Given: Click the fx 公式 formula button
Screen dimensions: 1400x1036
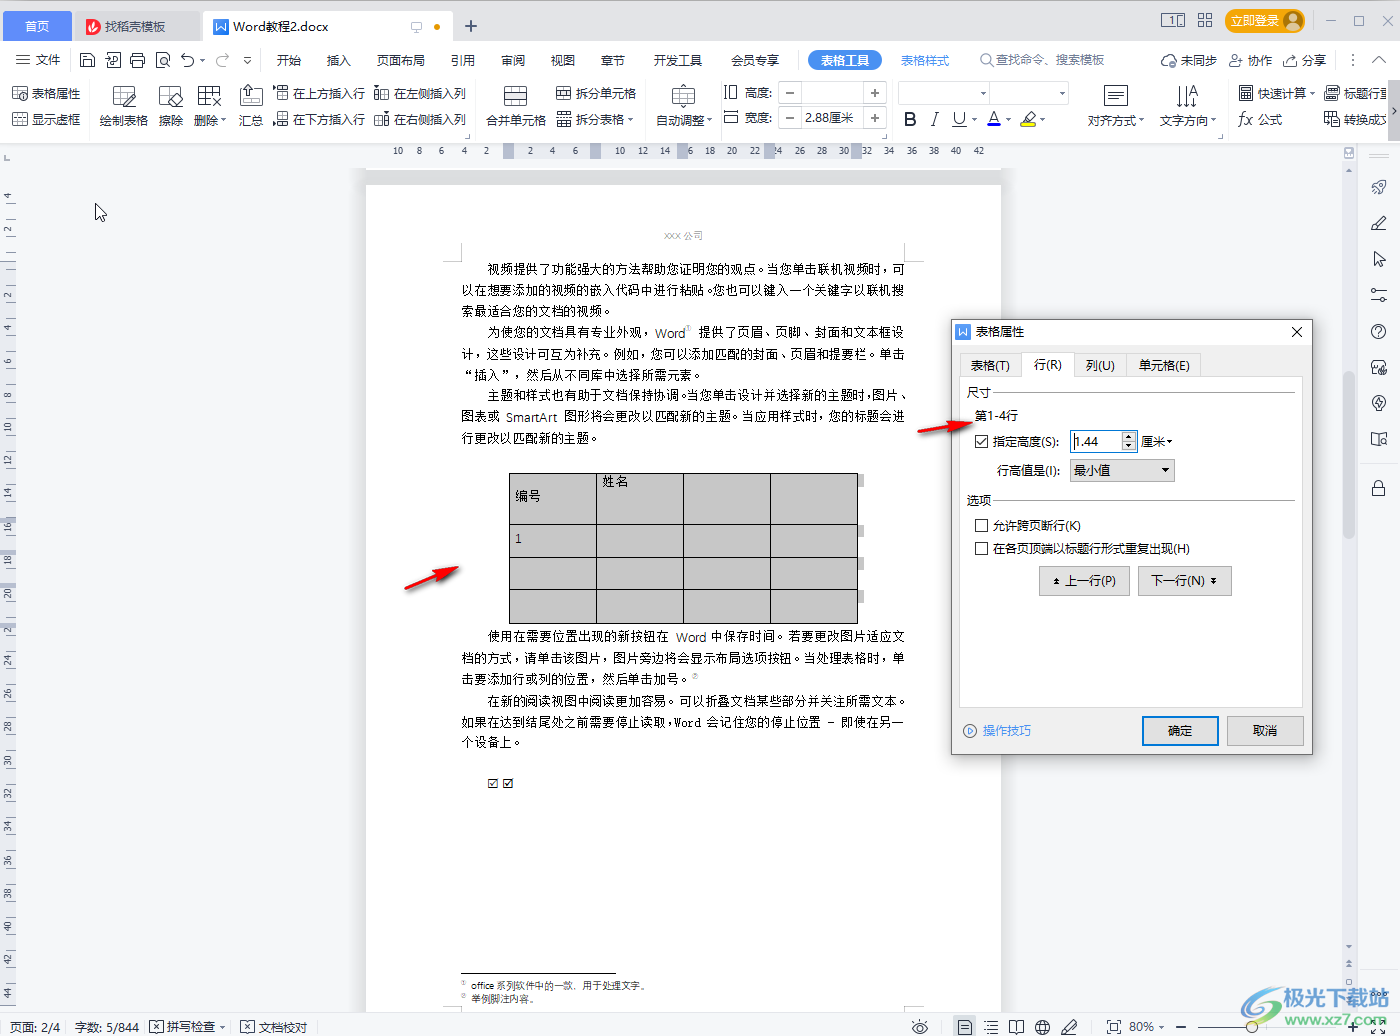Looking at the screenshot, I should 1260,119.
